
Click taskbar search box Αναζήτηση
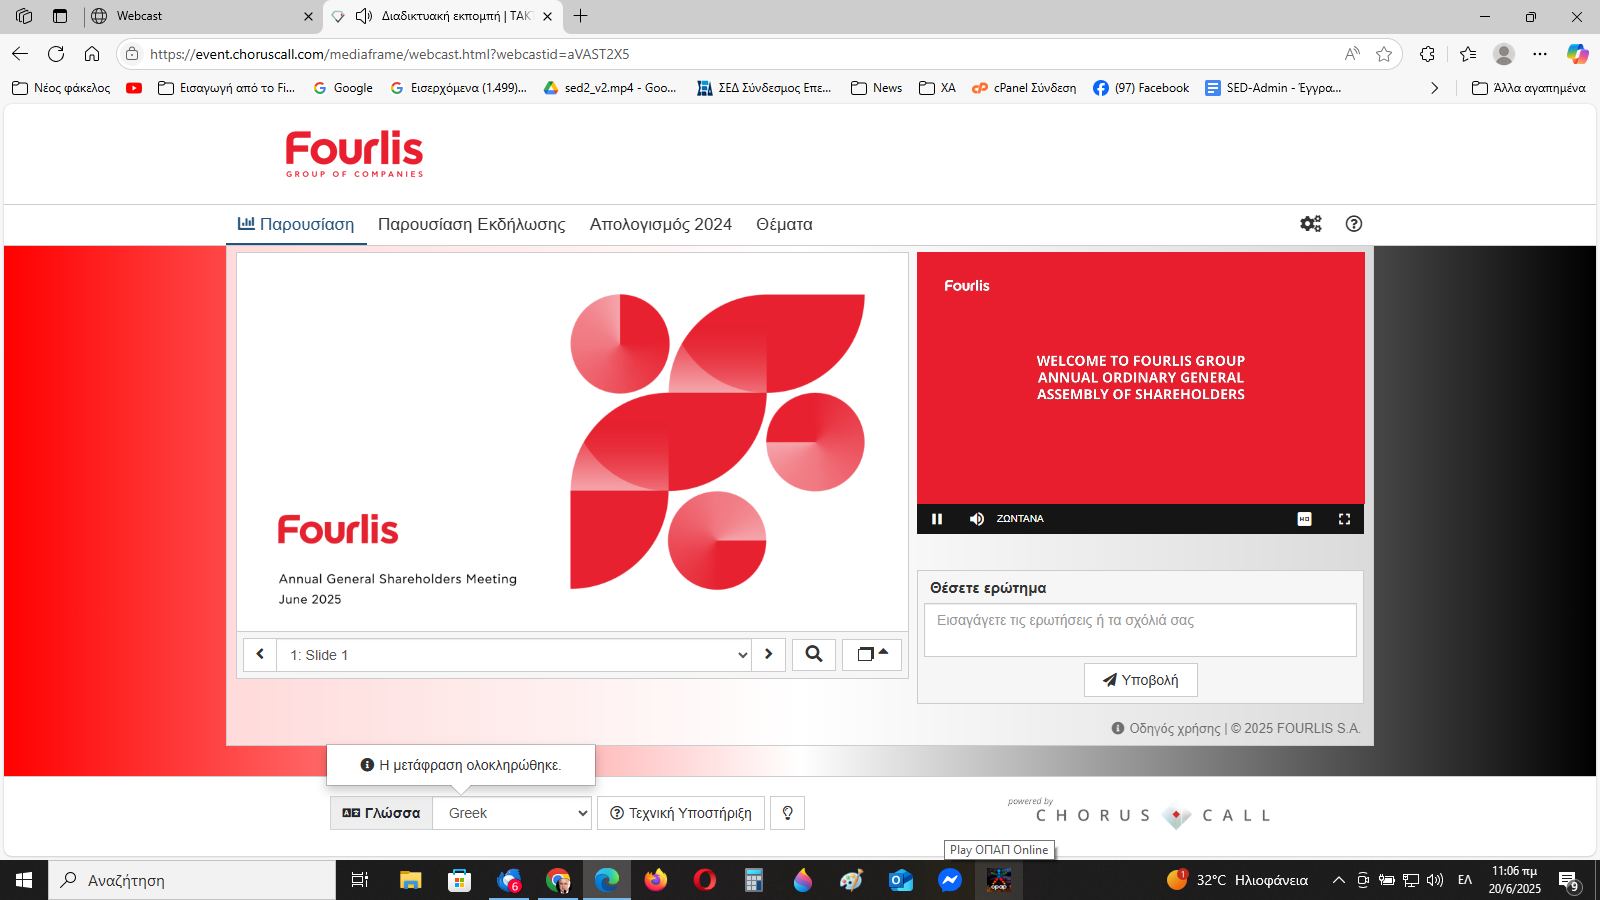point(192,880)
